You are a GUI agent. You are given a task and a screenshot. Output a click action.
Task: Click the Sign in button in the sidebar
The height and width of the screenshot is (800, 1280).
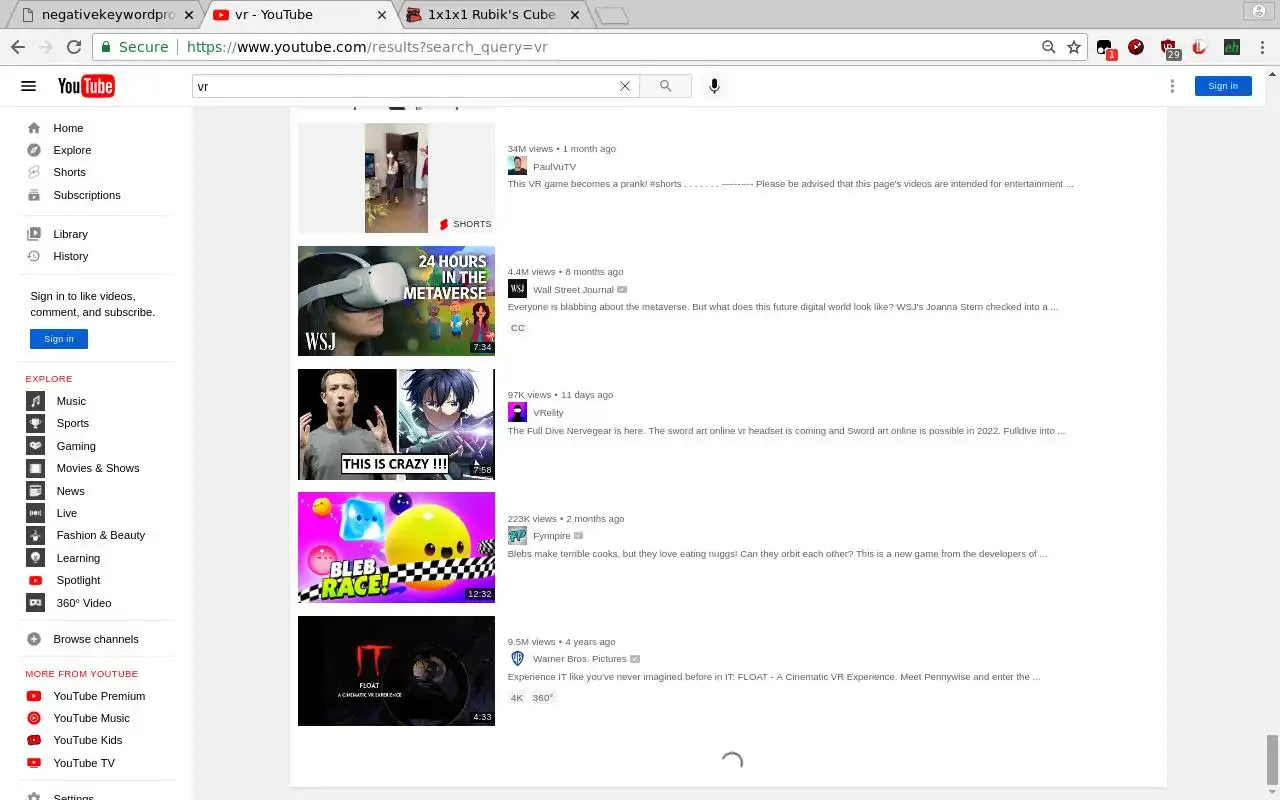pos(59,339)
